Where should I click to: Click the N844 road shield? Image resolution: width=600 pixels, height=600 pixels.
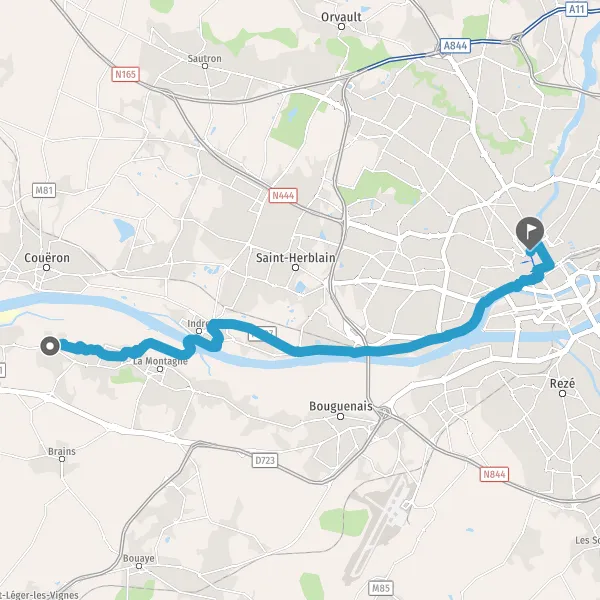494,474
